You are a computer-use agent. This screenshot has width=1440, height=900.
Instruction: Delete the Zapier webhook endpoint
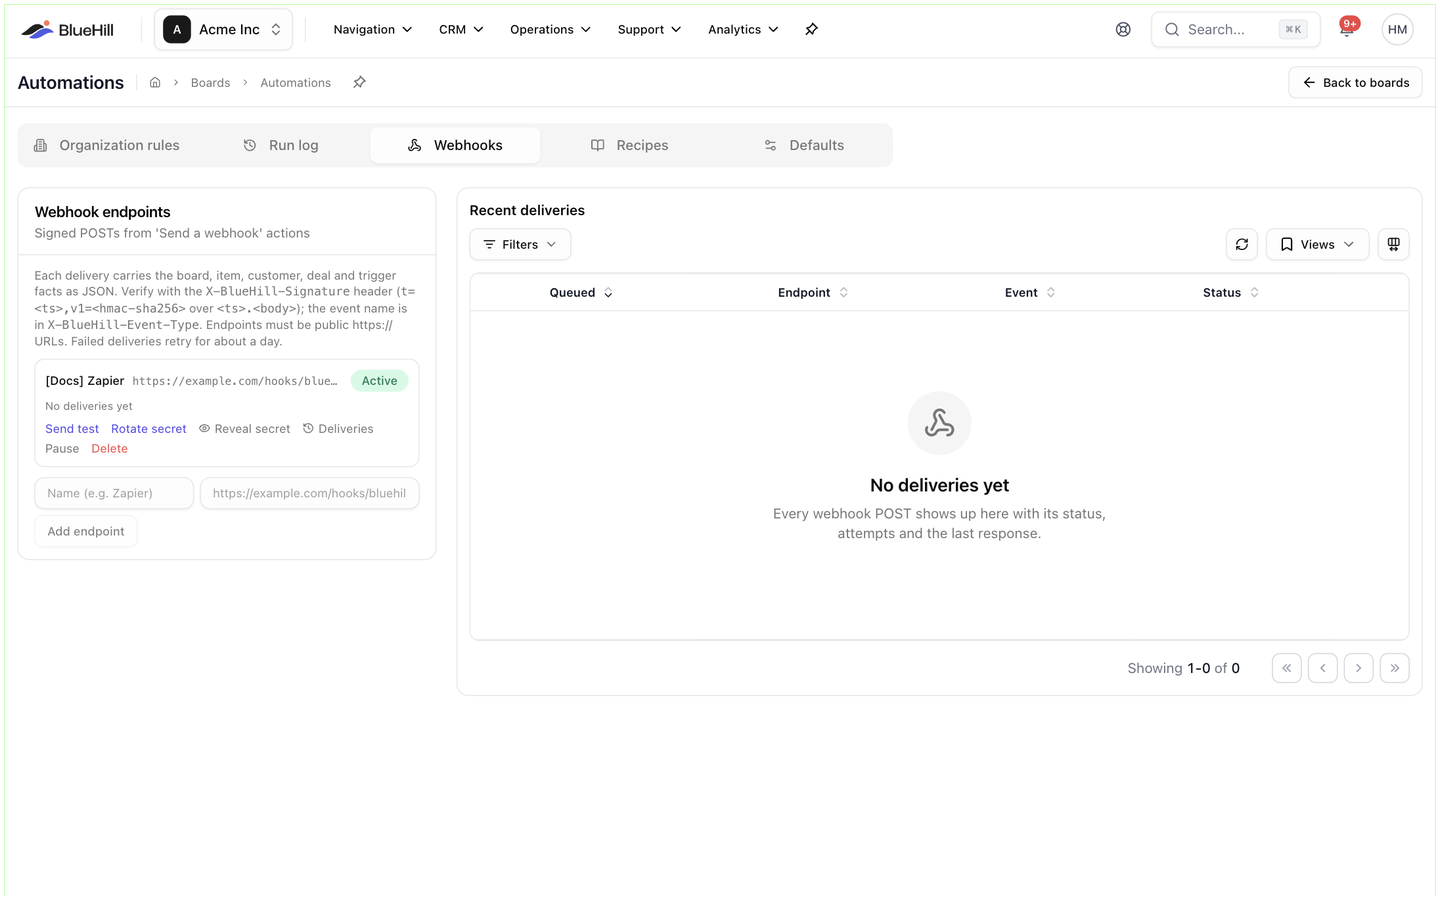tap(110, 449)
